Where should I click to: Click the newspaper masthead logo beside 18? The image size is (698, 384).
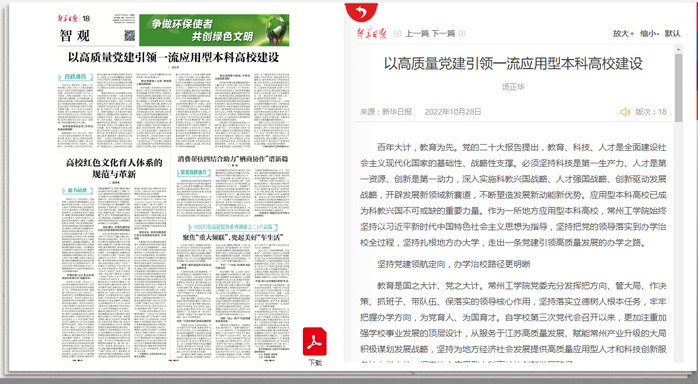(x=68, y=18)
